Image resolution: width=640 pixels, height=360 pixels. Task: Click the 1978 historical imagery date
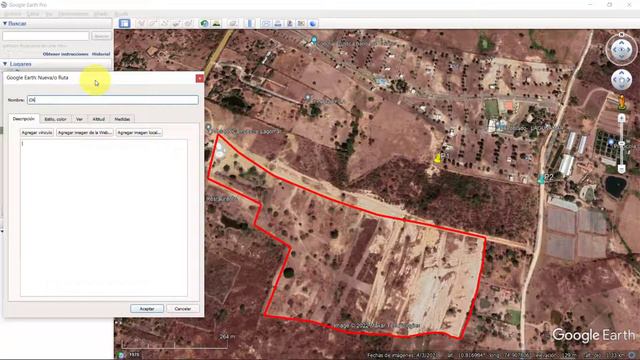coord(134,355)
